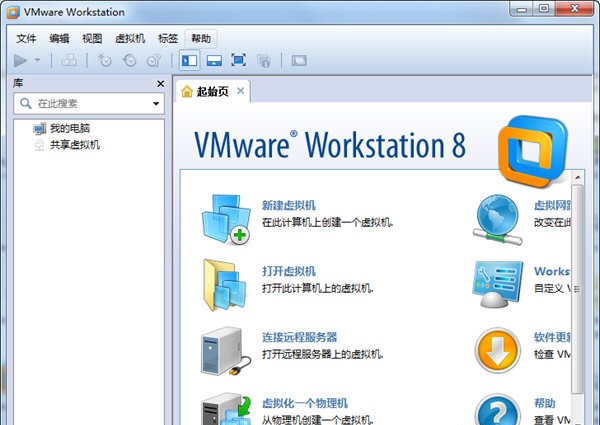Open the 虚拟机 menu
Image resolution: width=600 pixels, height=425 pixels.
click(x=130, y=38)
